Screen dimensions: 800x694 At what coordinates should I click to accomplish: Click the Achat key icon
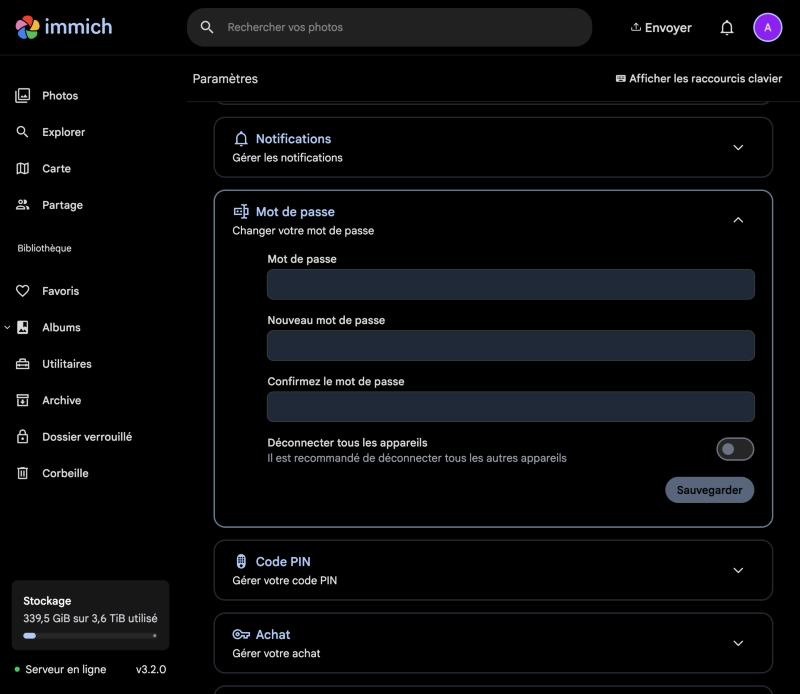241,634
